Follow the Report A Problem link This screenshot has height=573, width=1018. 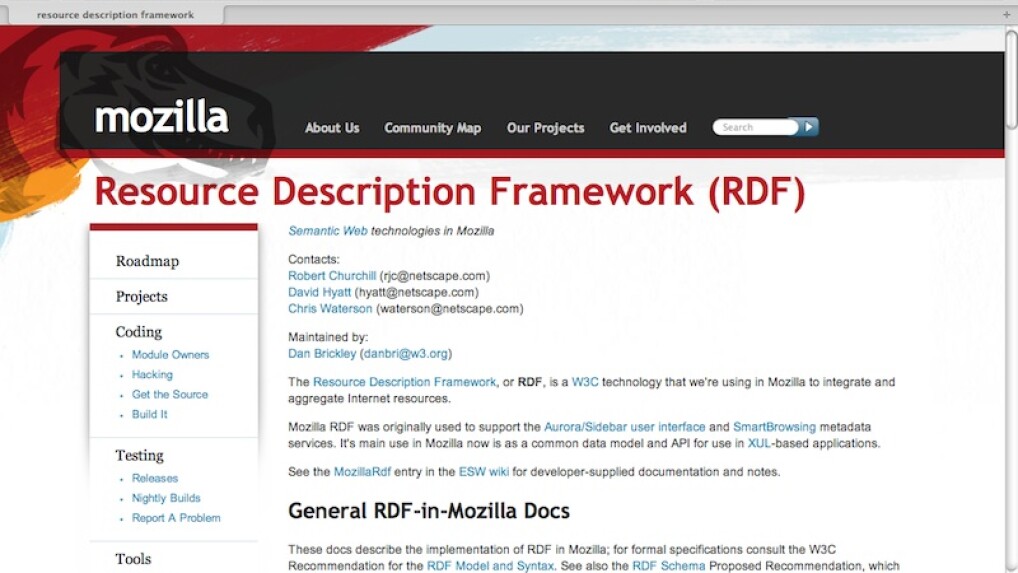pos(176,518)
